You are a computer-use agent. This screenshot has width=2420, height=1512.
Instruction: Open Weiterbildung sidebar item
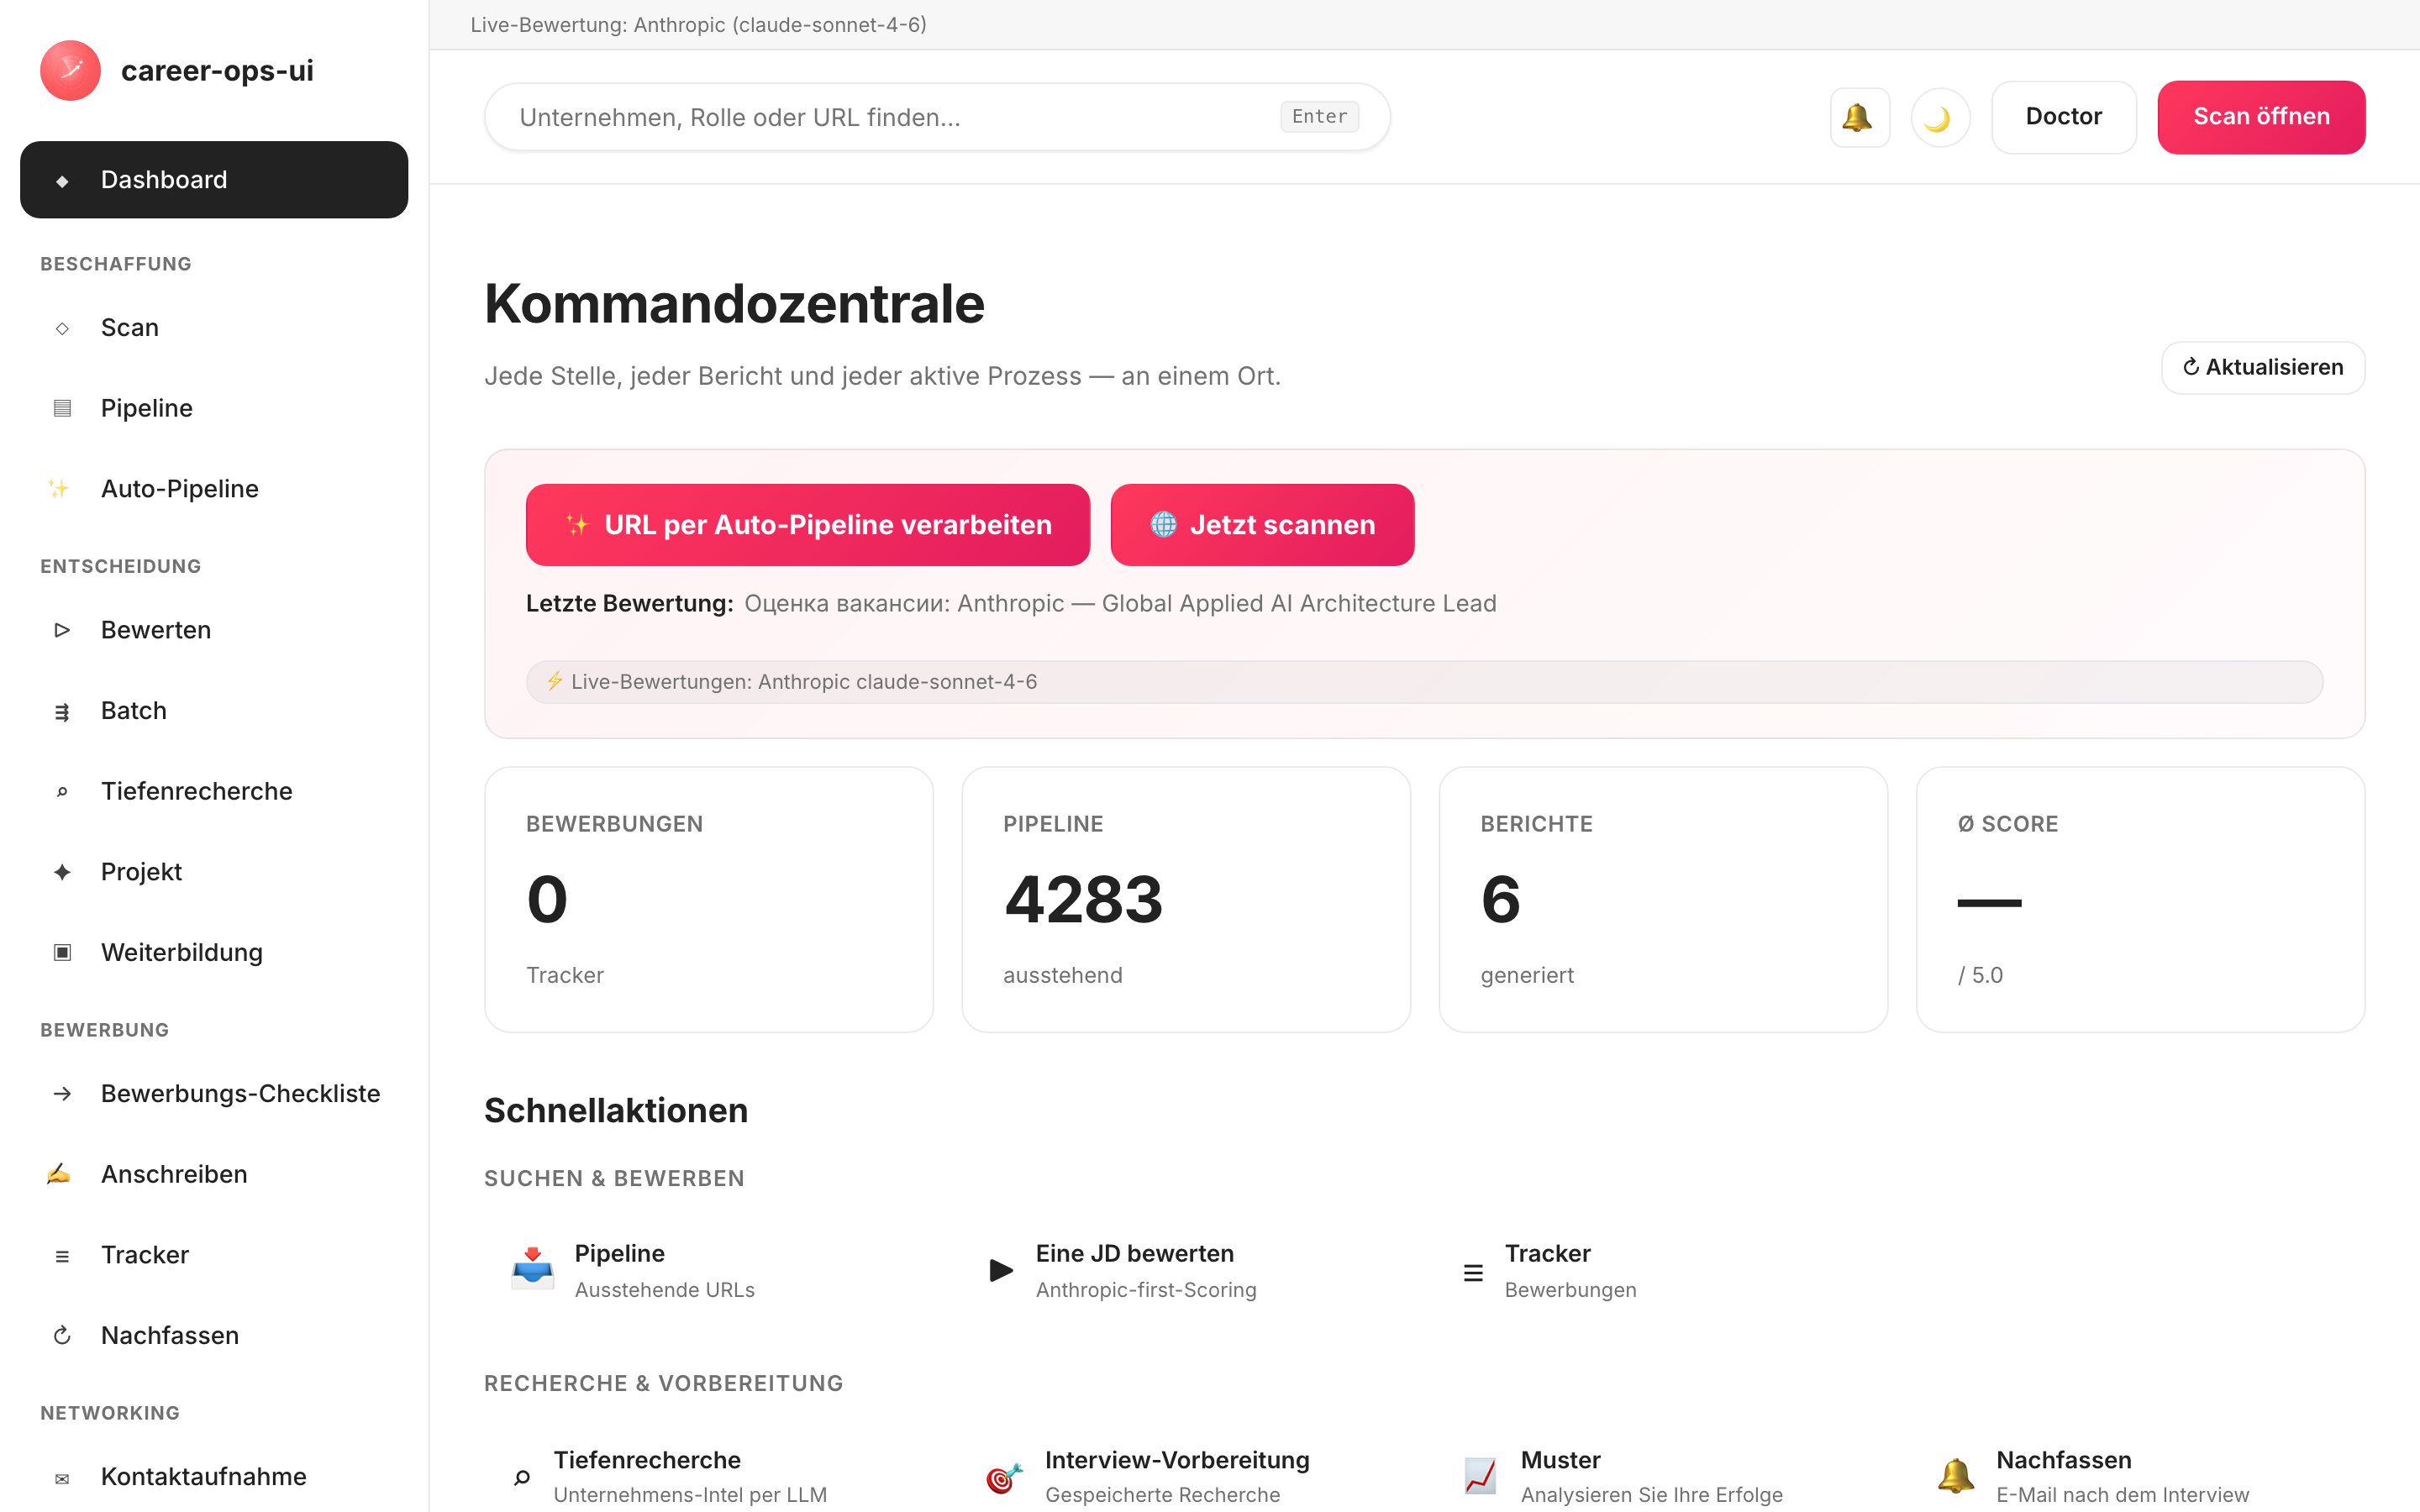pyautogui.click(x=214, y=953)
